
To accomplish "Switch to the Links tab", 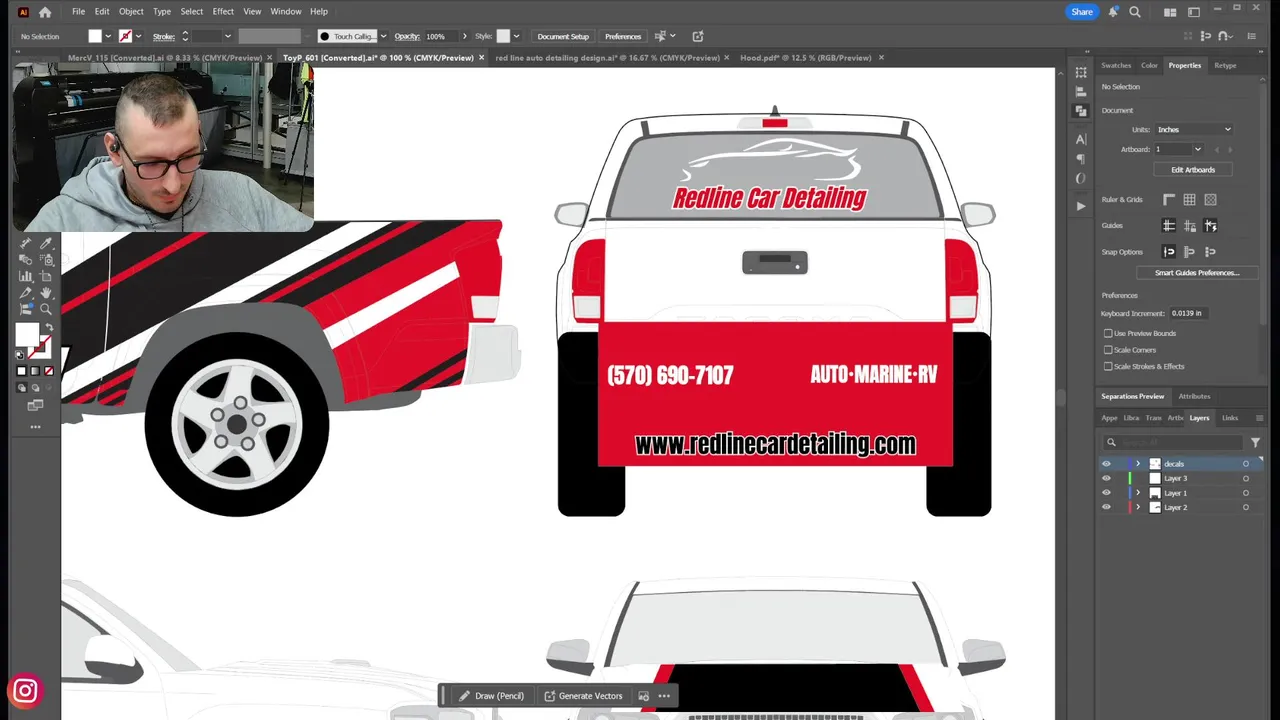I will pos(1230,418).
